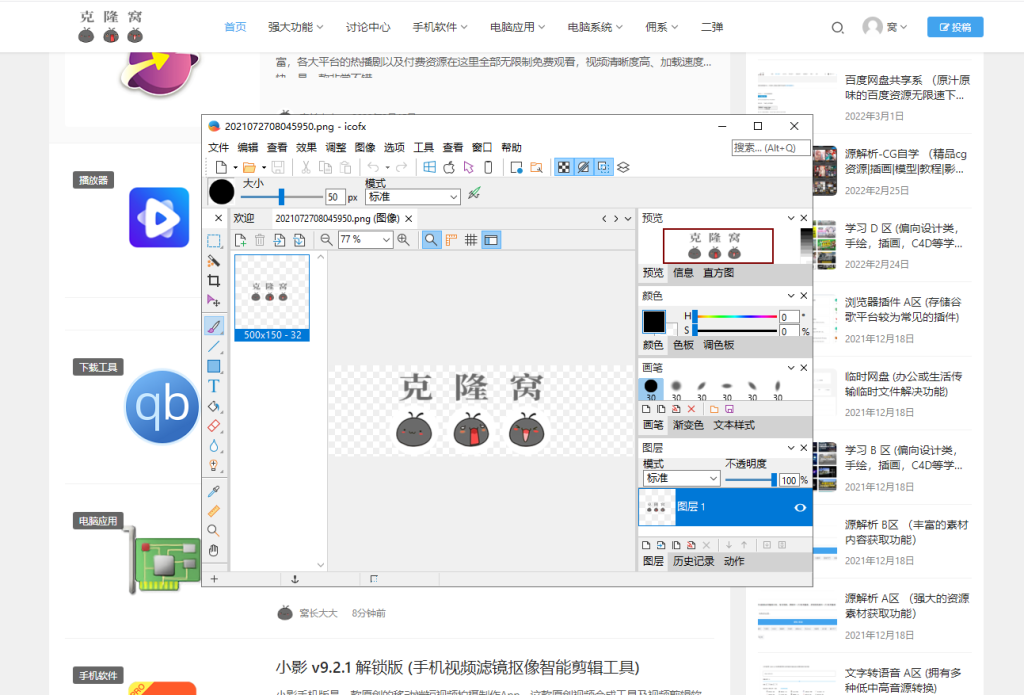The height and width of the screenshot is (695, 1024).
Task: Toggle the layers stack toolbar button
Action: [624, 168]
